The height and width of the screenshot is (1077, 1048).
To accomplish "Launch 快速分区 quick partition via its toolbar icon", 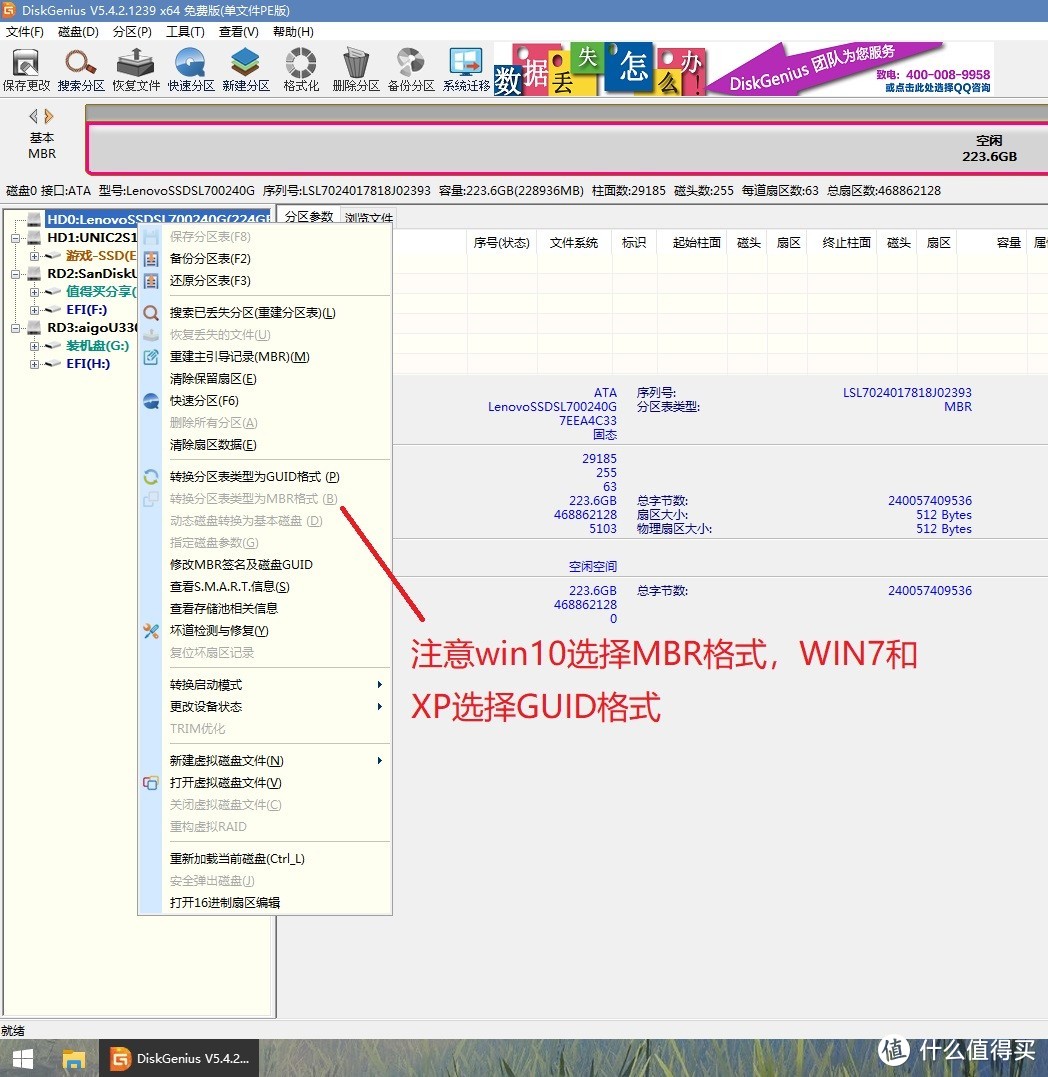I will coord(190,68).
